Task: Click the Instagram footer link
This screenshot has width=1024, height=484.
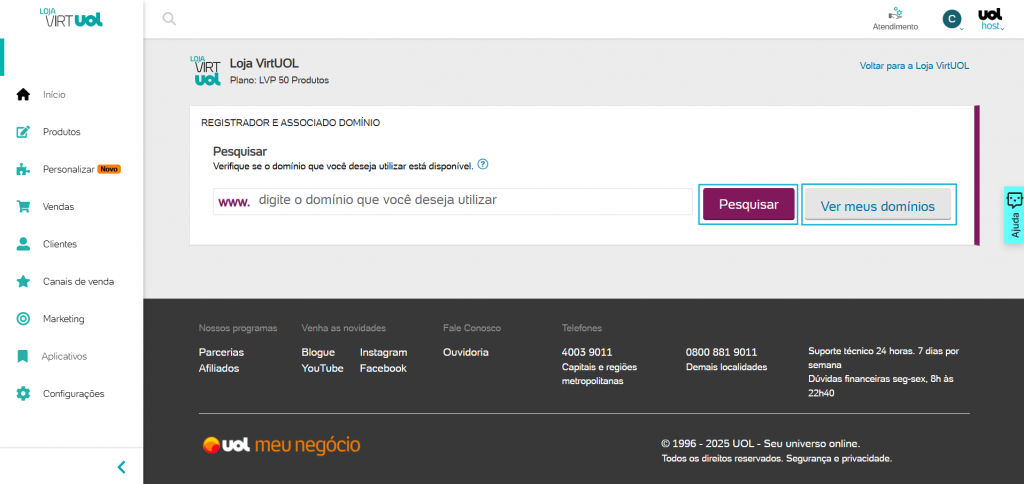Action: coord(383,352)
